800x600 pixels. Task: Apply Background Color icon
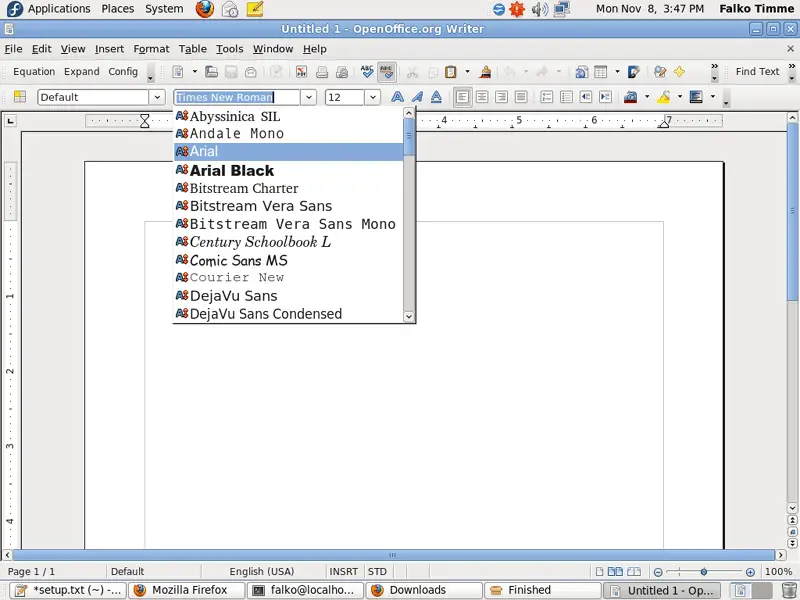pos(696,97)
